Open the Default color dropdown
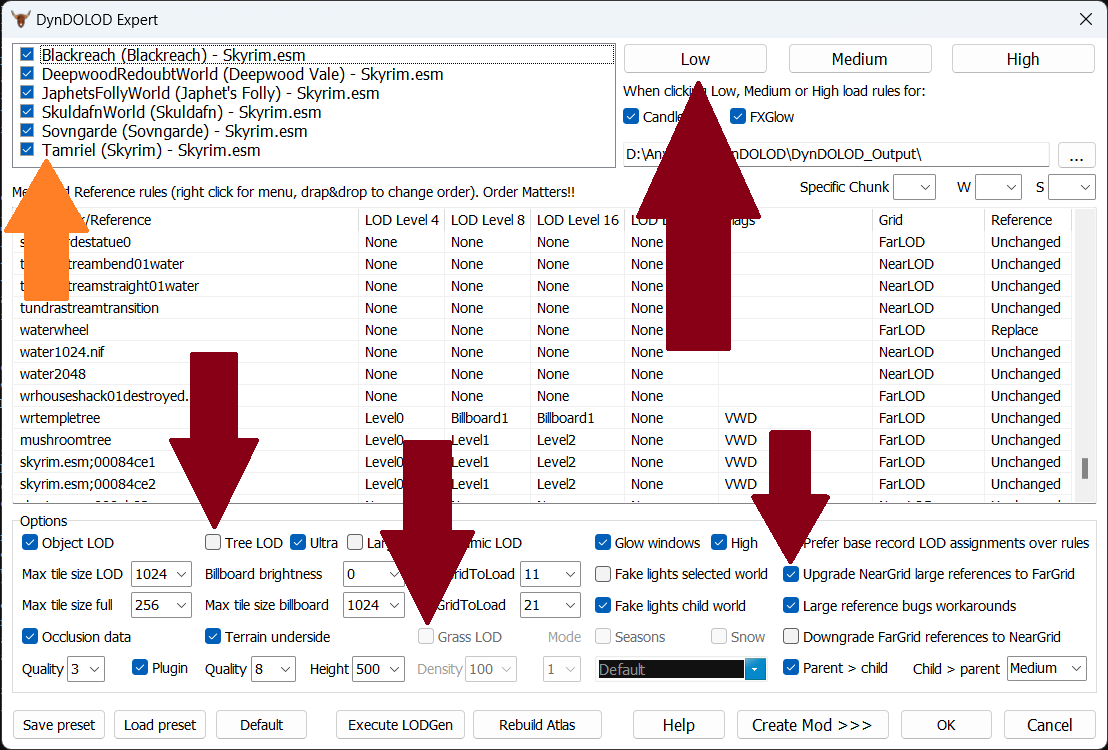The image size is (1108, 750). [755, 669]
